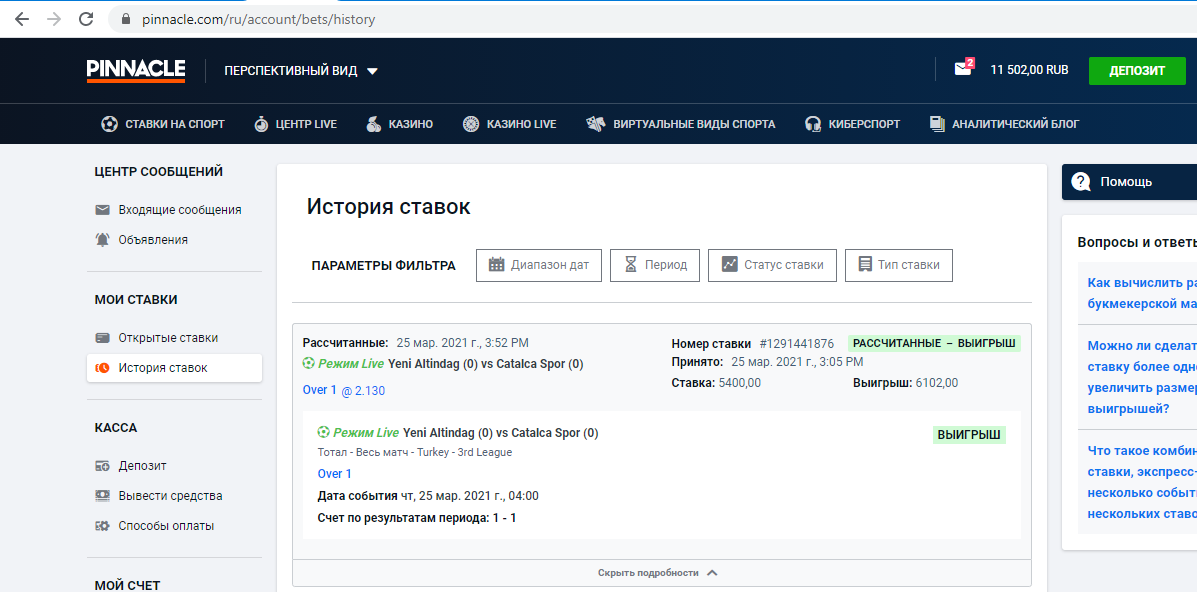The width and height of the screenshot is (1197, 592).
Task: Collapse details with Скрыть подробности
Action: click(x=658, y=573)
